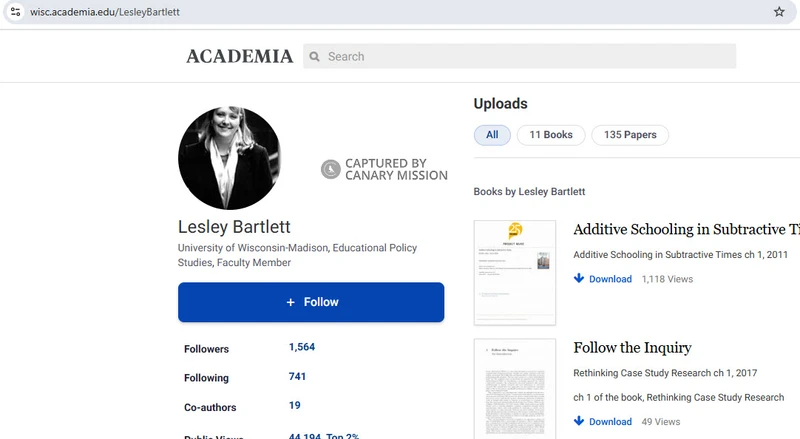Follow Lesley Bartlett with the blue button
Viewport: 800px width, 439px height.
pyautogui.click(x=311, y=302)
